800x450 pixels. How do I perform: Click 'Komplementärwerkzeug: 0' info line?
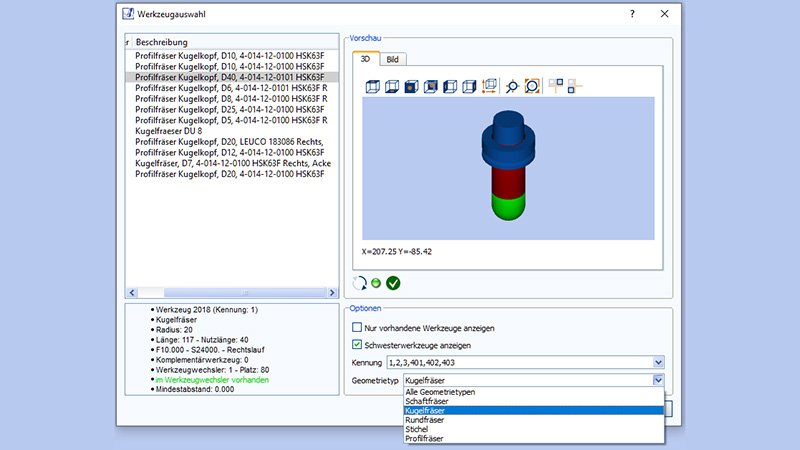(202, 360)
